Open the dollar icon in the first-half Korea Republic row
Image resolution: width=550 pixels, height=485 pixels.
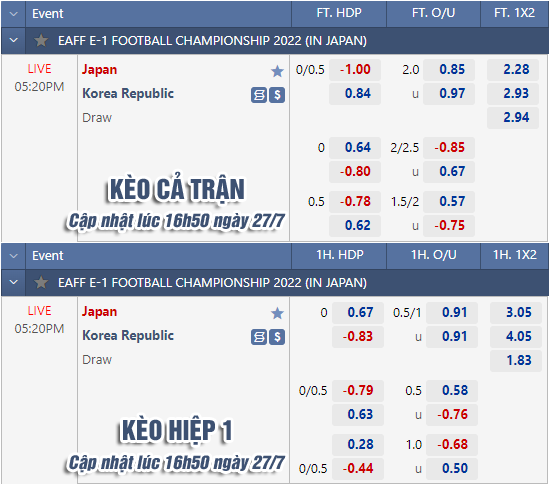[277, 337]
